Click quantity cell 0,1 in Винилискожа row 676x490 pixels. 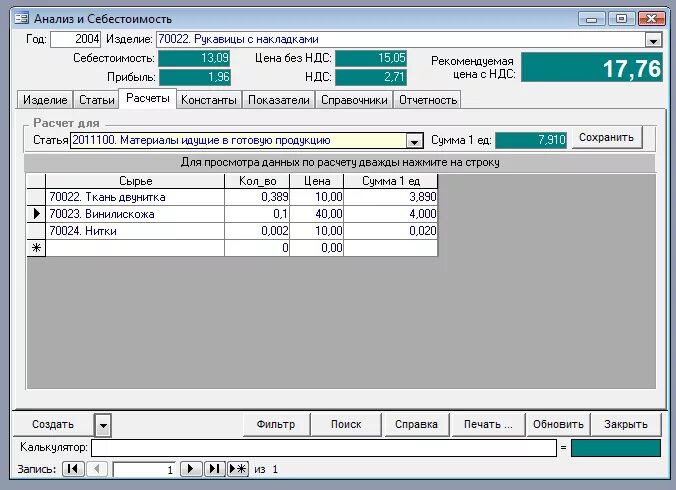[x=257, y=214]
